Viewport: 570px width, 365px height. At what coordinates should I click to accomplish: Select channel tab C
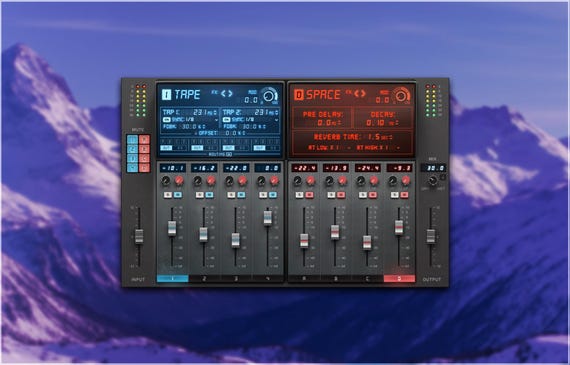click(x=367, y=278)
